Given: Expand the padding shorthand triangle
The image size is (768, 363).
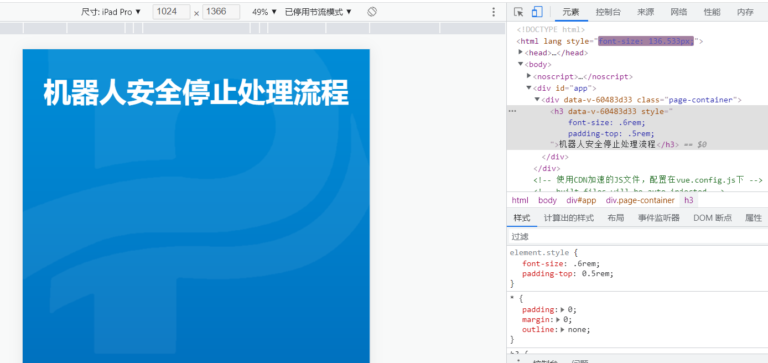Looking at the screenshot, I should coord(563,310).
